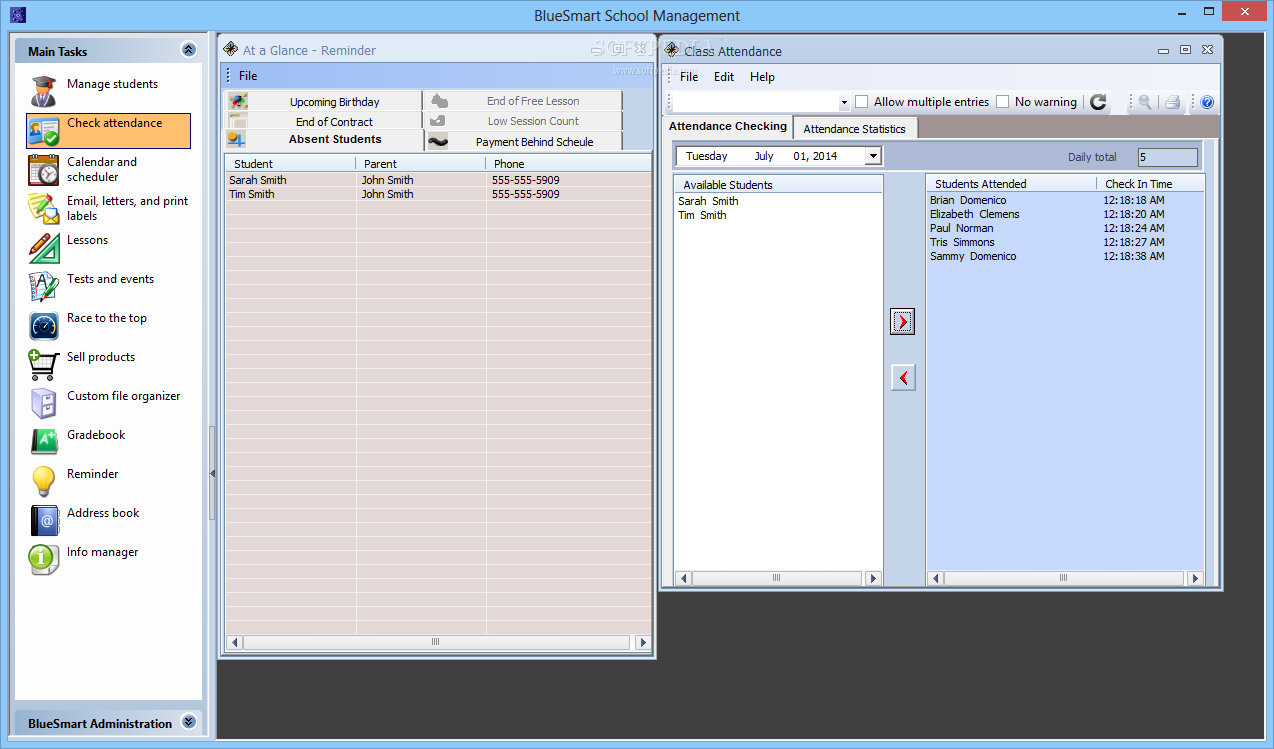This screenshot has height=749, width=1274.
Task: Click scrollbar under Available Students list
Action: pos(778,578)
